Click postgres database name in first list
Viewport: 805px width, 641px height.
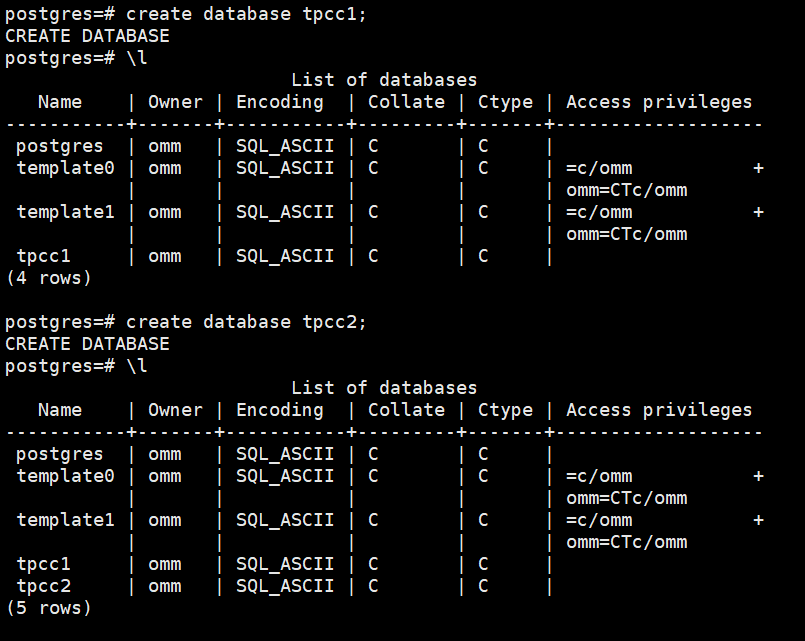pos(60,146)
